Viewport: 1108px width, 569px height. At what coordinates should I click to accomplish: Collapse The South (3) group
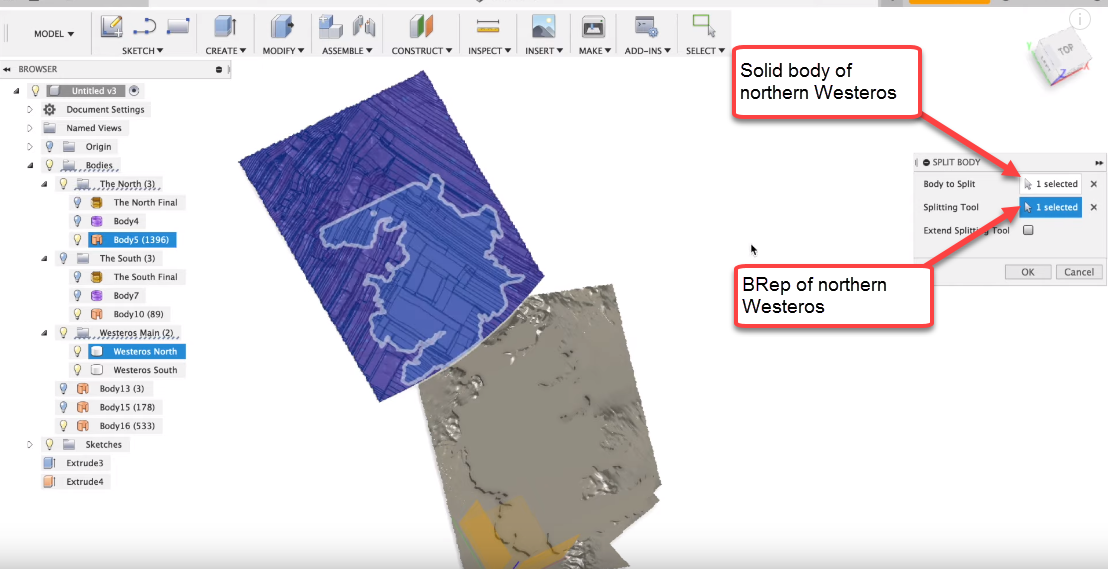click(x=44, y=258)
